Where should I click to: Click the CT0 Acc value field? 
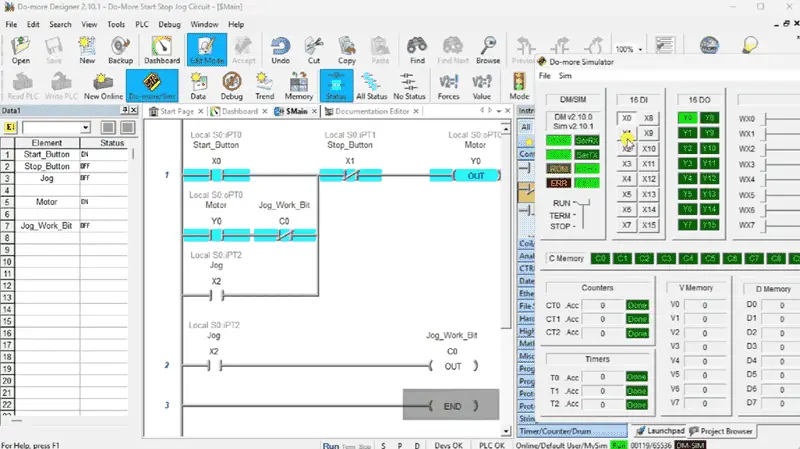(603, 305)
